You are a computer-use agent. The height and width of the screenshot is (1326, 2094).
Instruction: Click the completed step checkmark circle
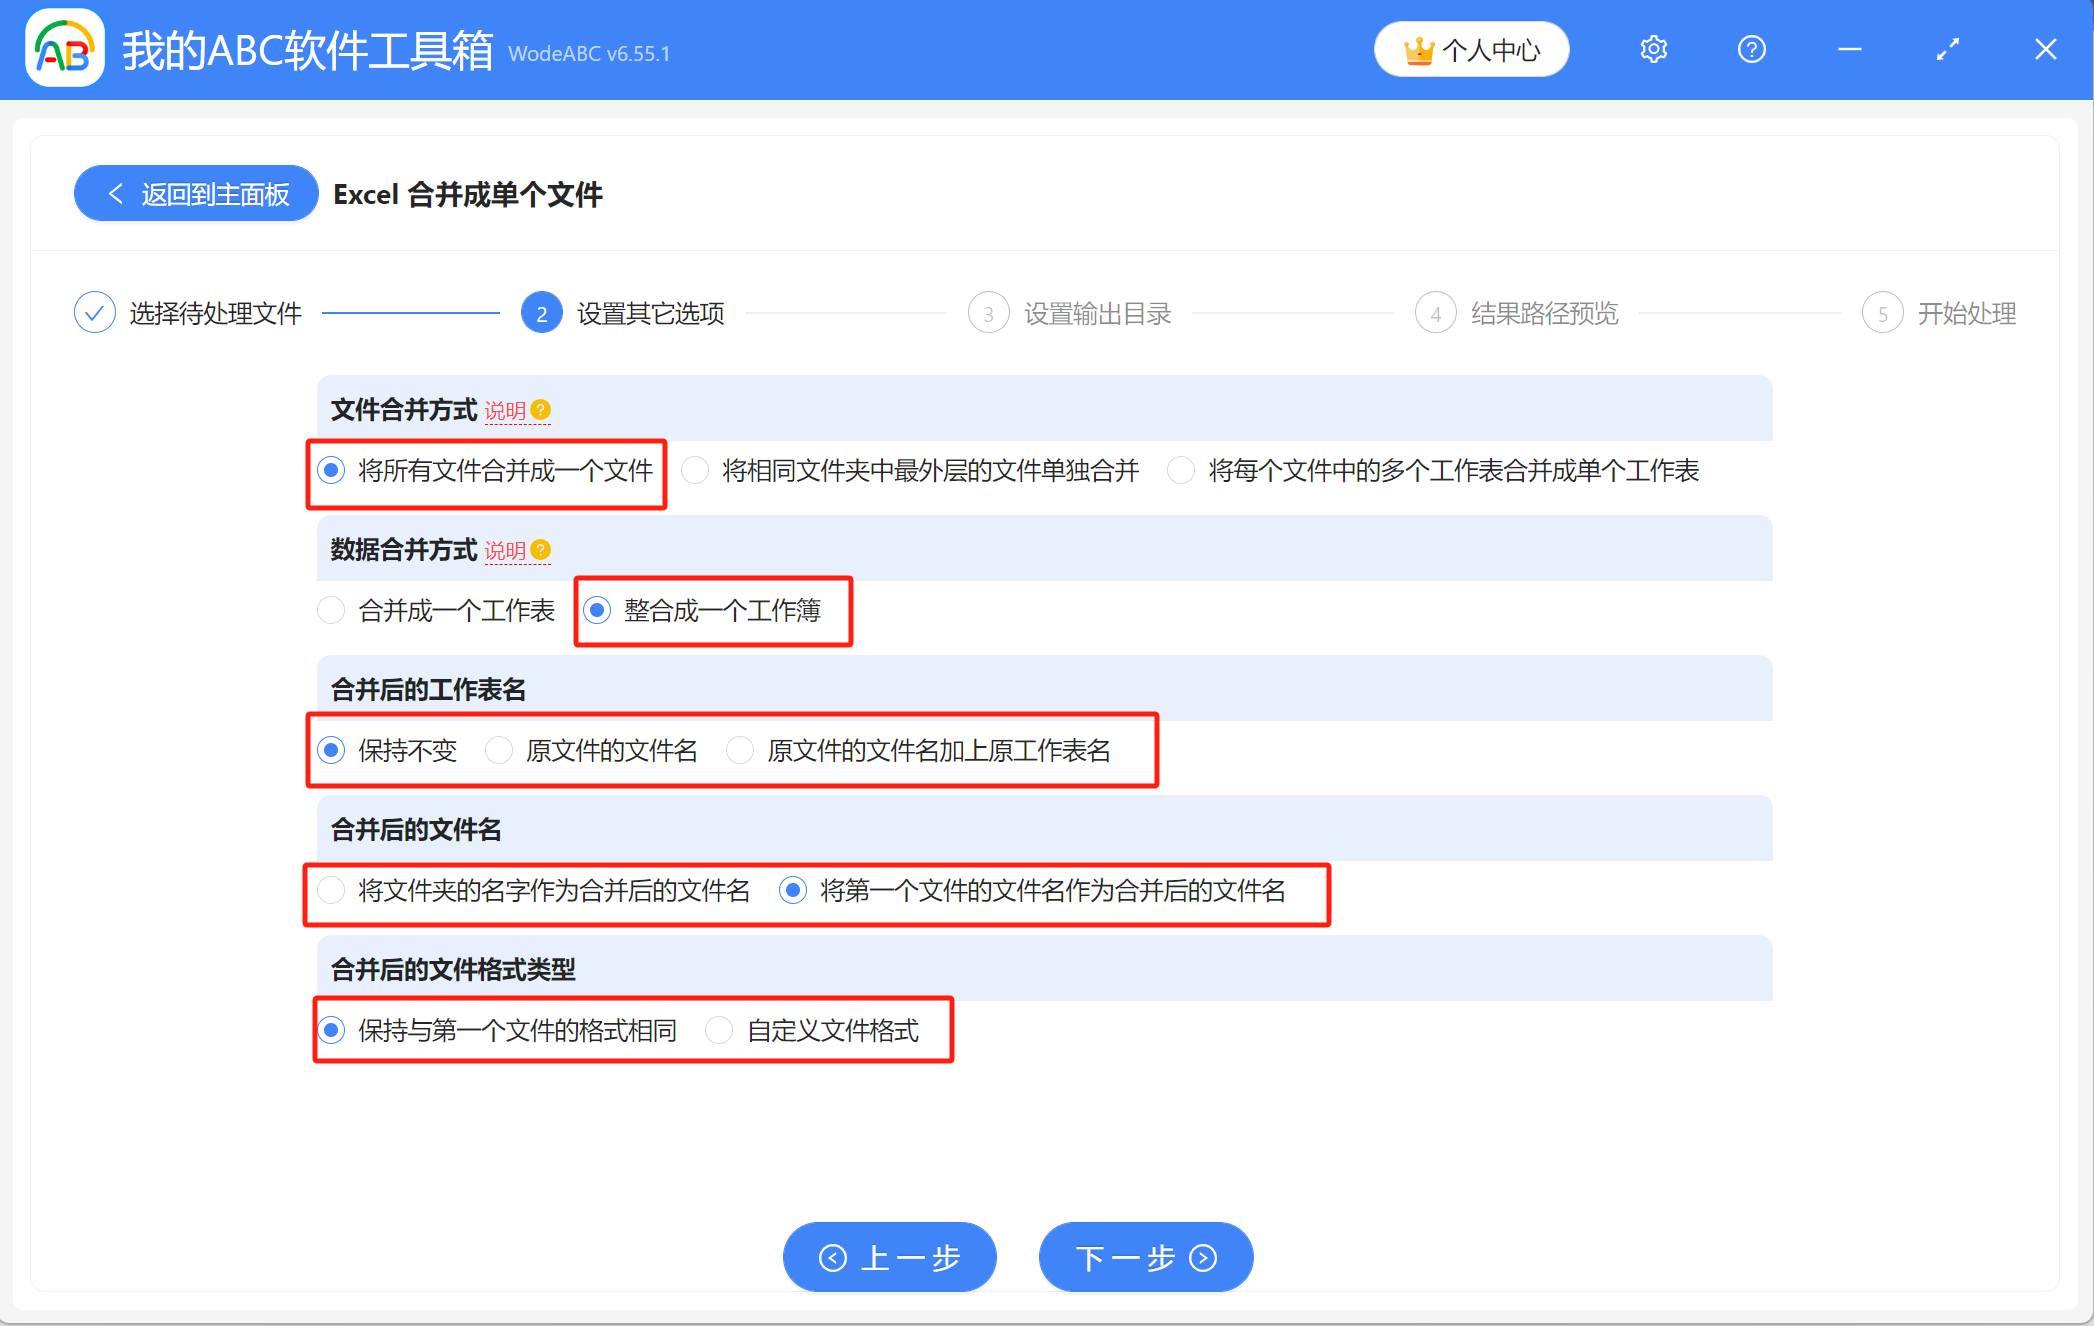[95, 313]
